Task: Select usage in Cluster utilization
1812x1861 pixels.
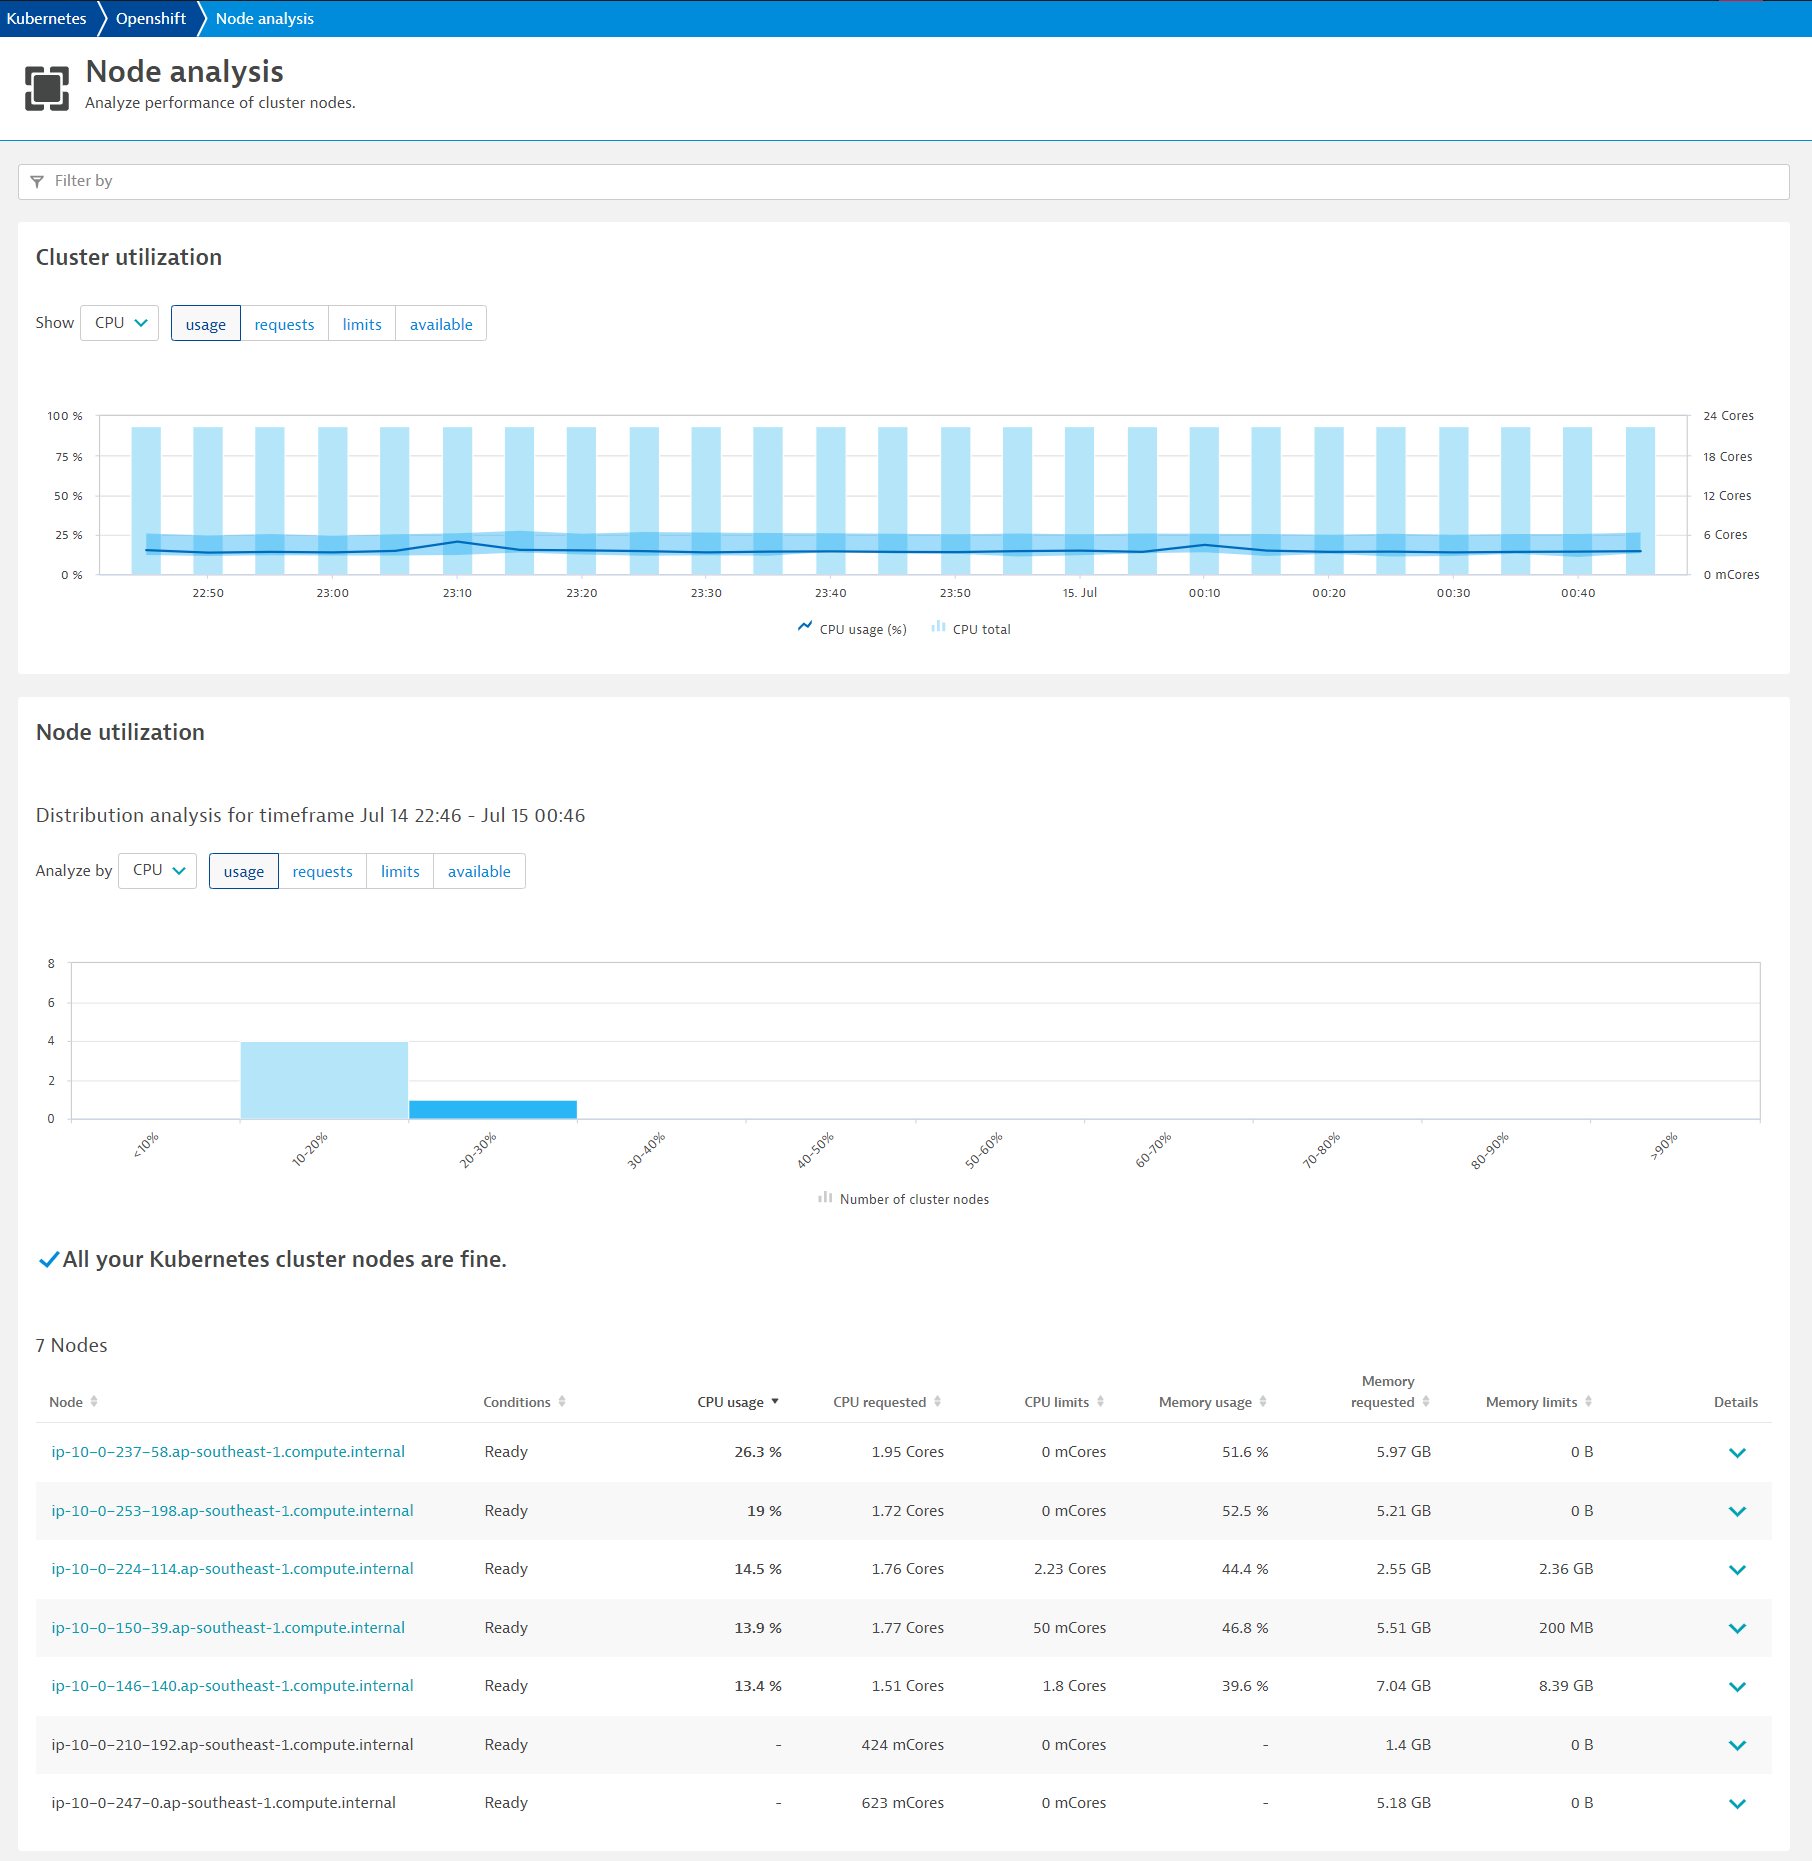Action: click(x=206, y=324)
